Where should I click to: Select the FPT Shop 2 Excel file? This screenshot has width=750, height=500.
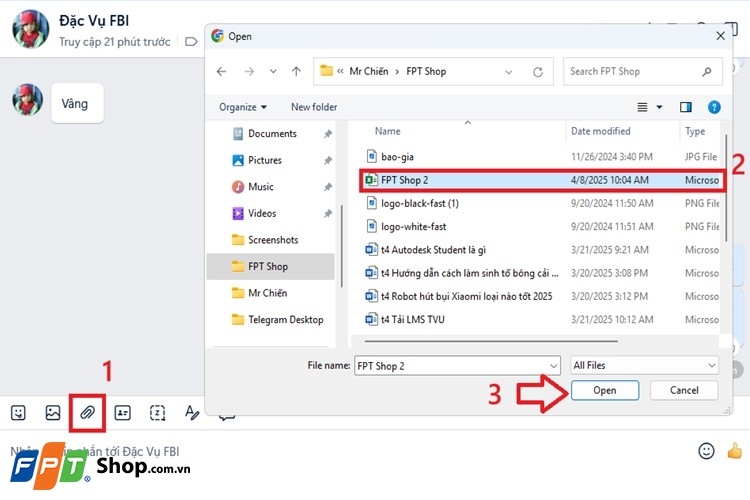(541, 180)
